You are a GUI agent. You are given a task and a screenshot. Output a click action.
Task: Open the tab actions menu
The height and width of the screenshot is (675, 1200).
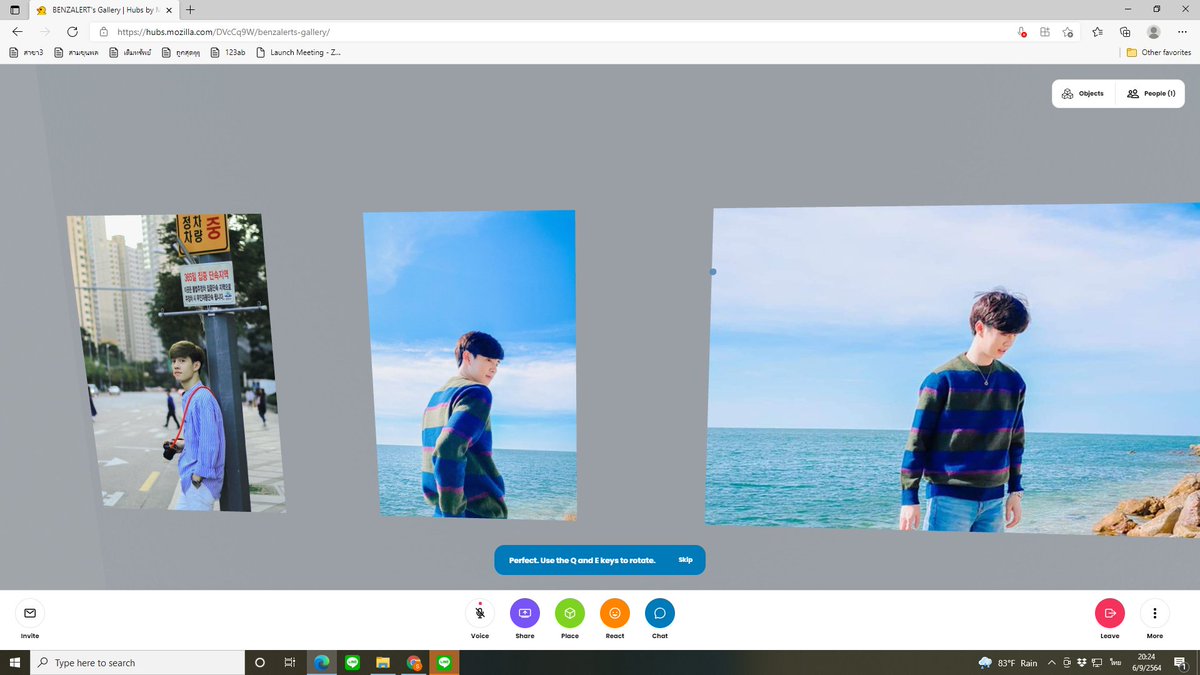[14, 10]
